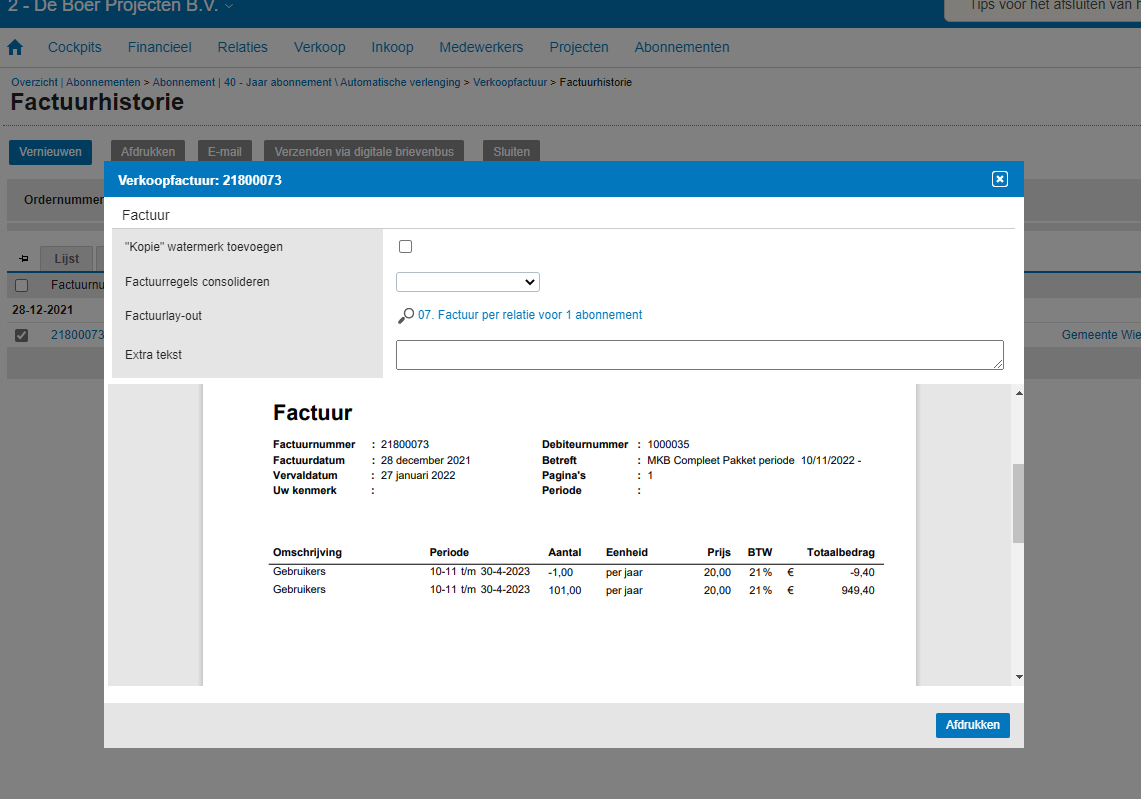This screenshot has width=1141, height=799.
Task: Open the Abonnementen menu
Action: pos(681,47)
